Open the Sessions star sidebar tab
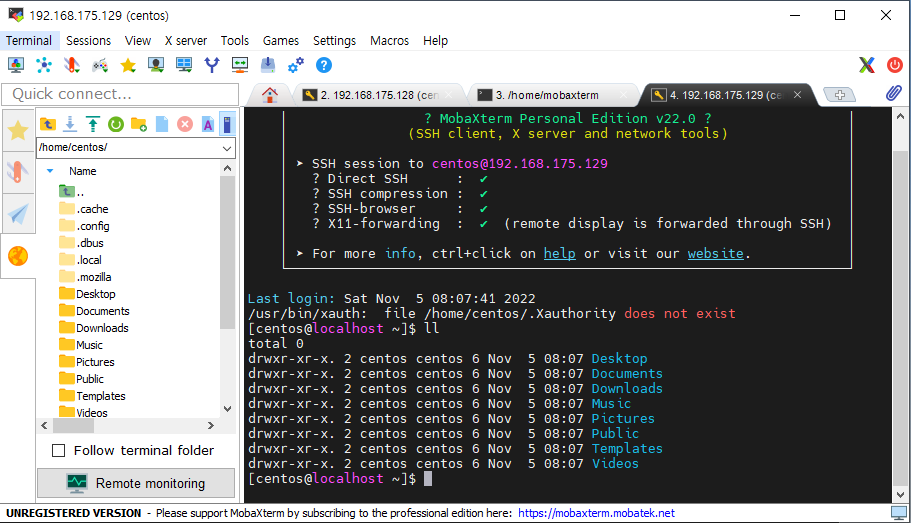The image size is (911, 523). click(18, 131)
